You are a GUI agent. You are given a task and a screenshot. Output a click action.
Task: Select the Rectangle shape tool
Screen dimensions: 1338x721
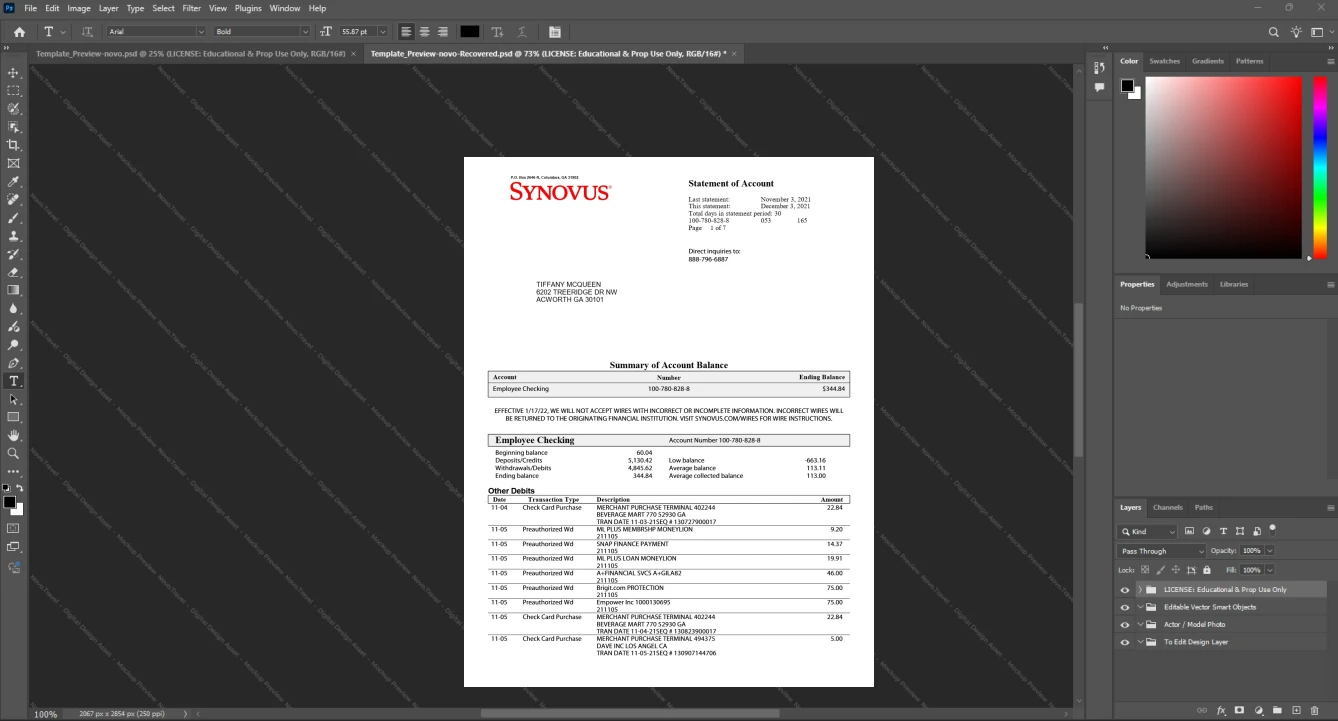(14, 417)
